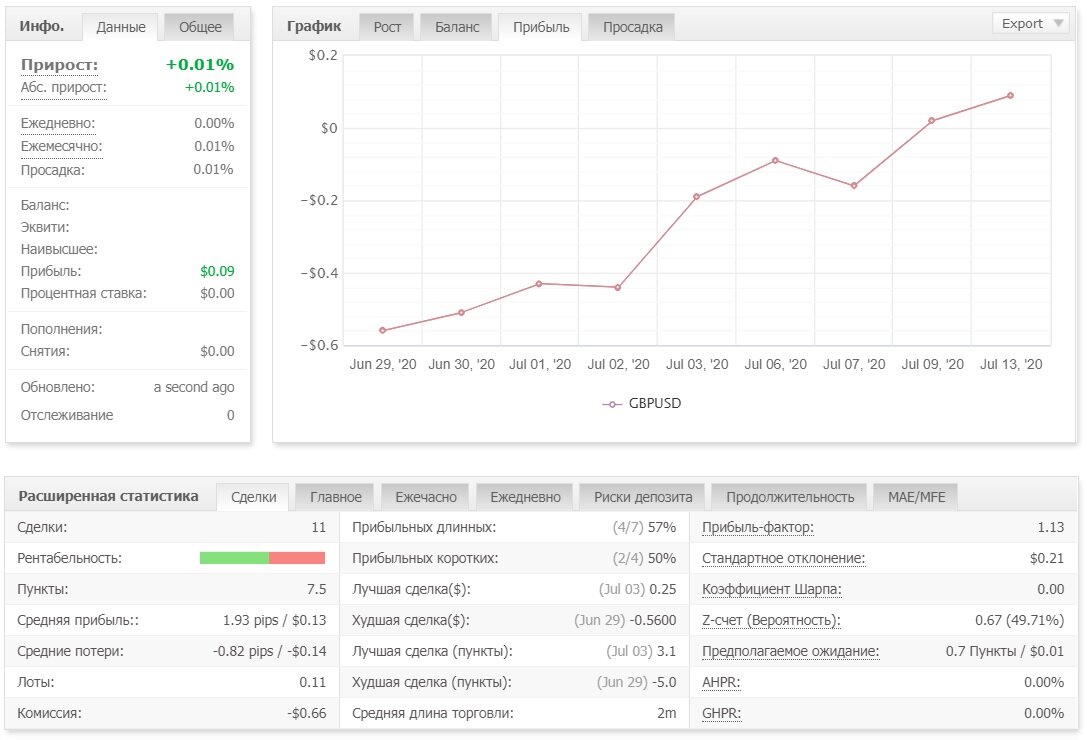The width and height of the screenshot is (1087, 740).
Task: Toggle the GBPUSD legend series
Action: (x=642, y=404)
